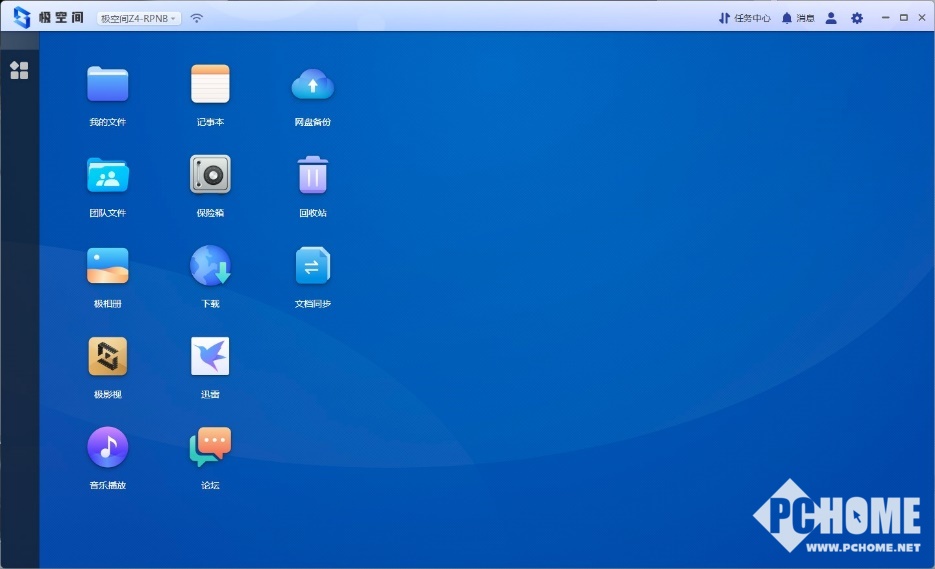935x569 pixels.
Task: Launch the 记事本 notepad app
Action: click(x=210, y=84)
